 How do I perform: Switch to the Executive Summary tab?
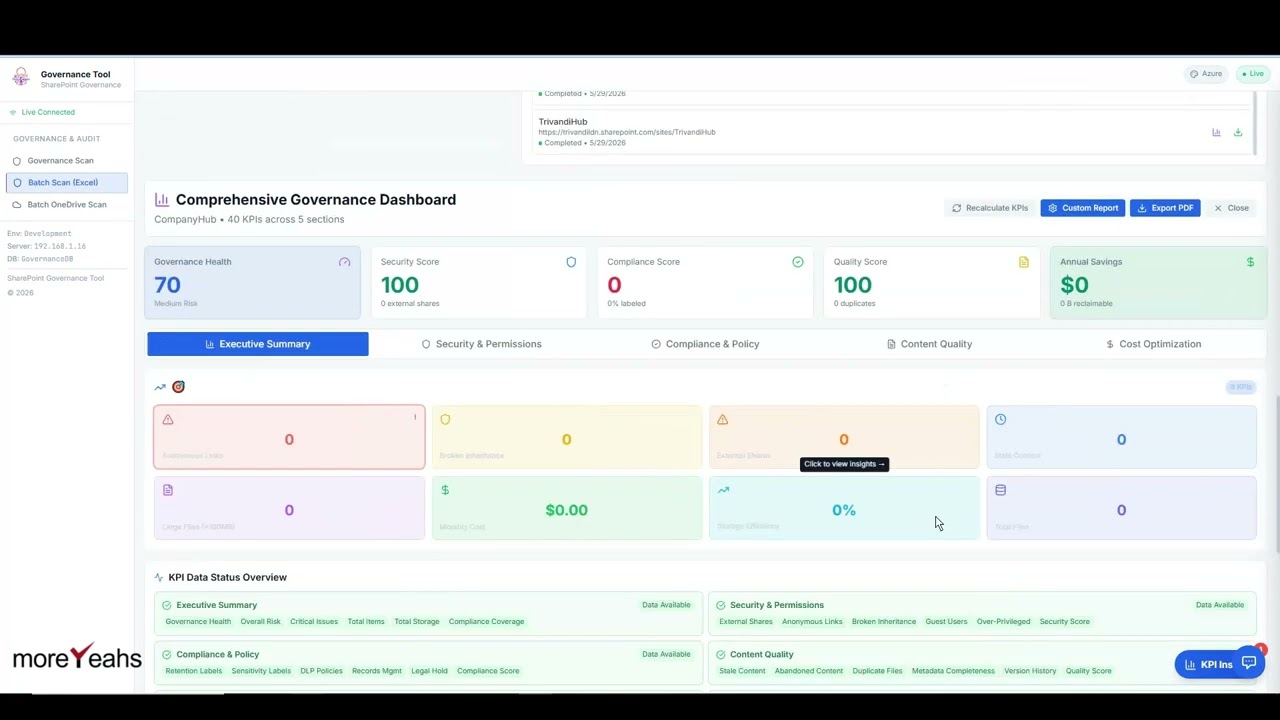point(258,344)
